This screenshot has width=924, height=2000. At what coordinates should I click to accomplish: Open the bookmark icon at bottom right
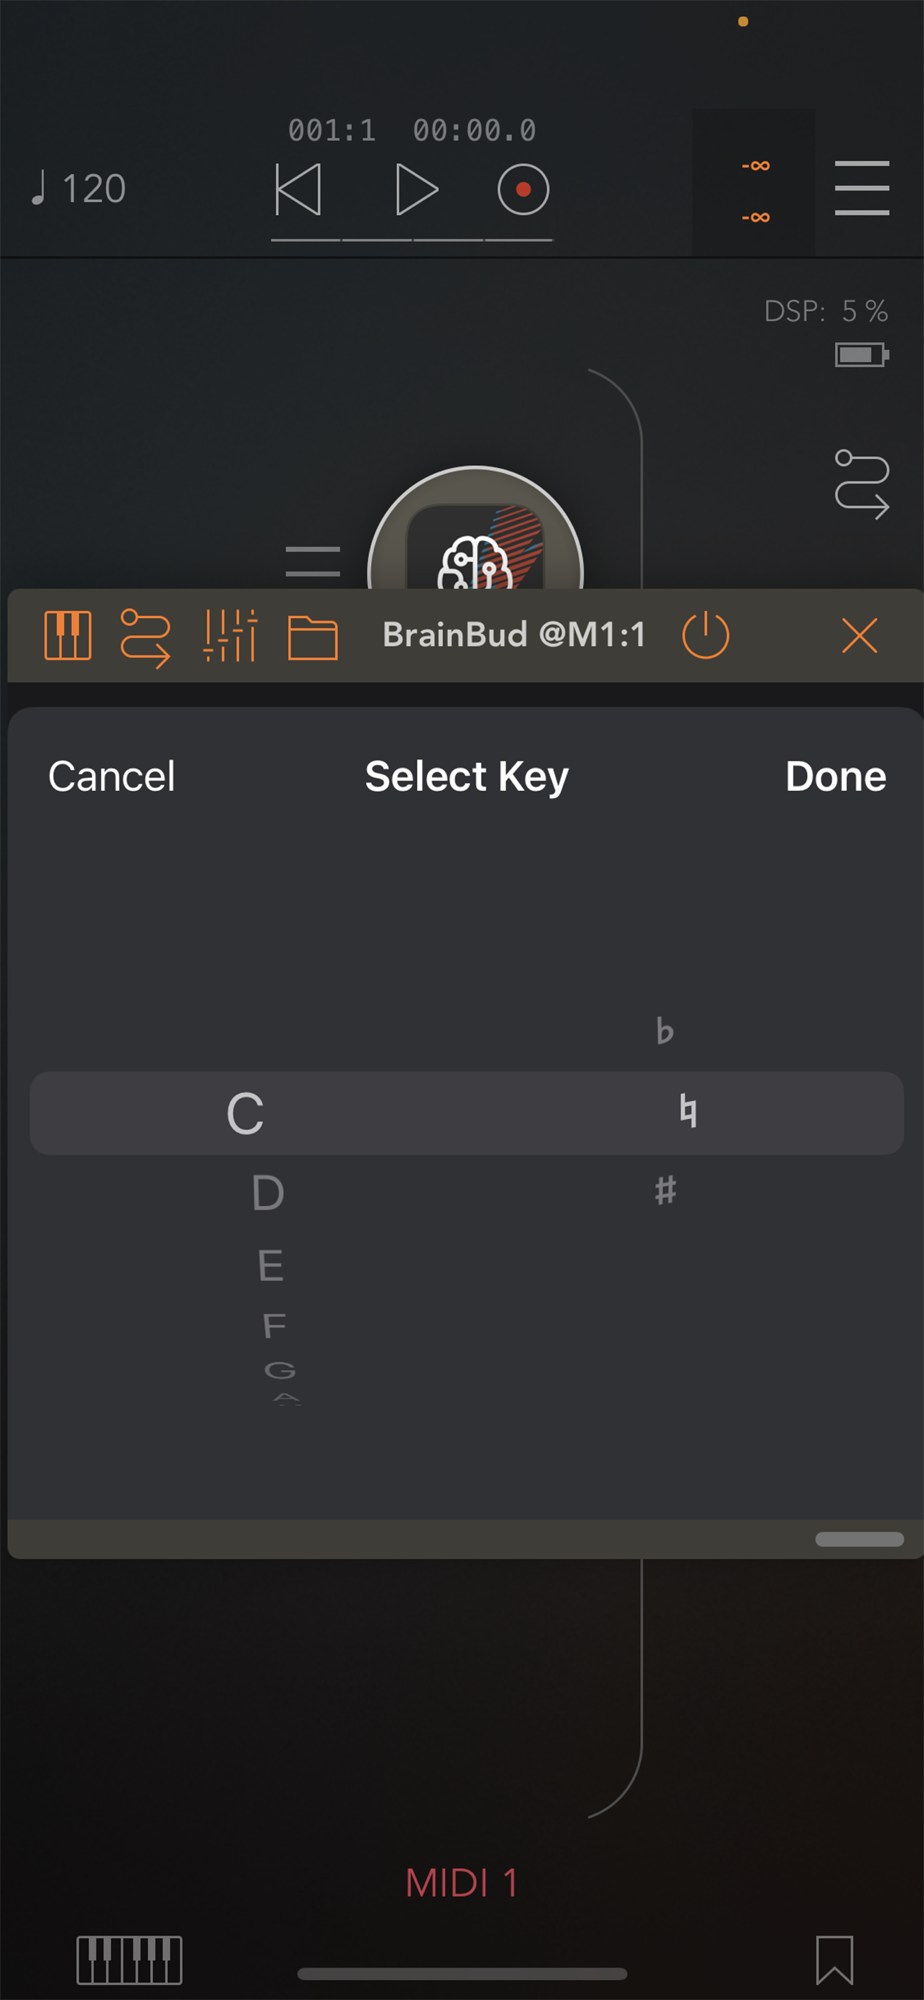(835, 1960)
